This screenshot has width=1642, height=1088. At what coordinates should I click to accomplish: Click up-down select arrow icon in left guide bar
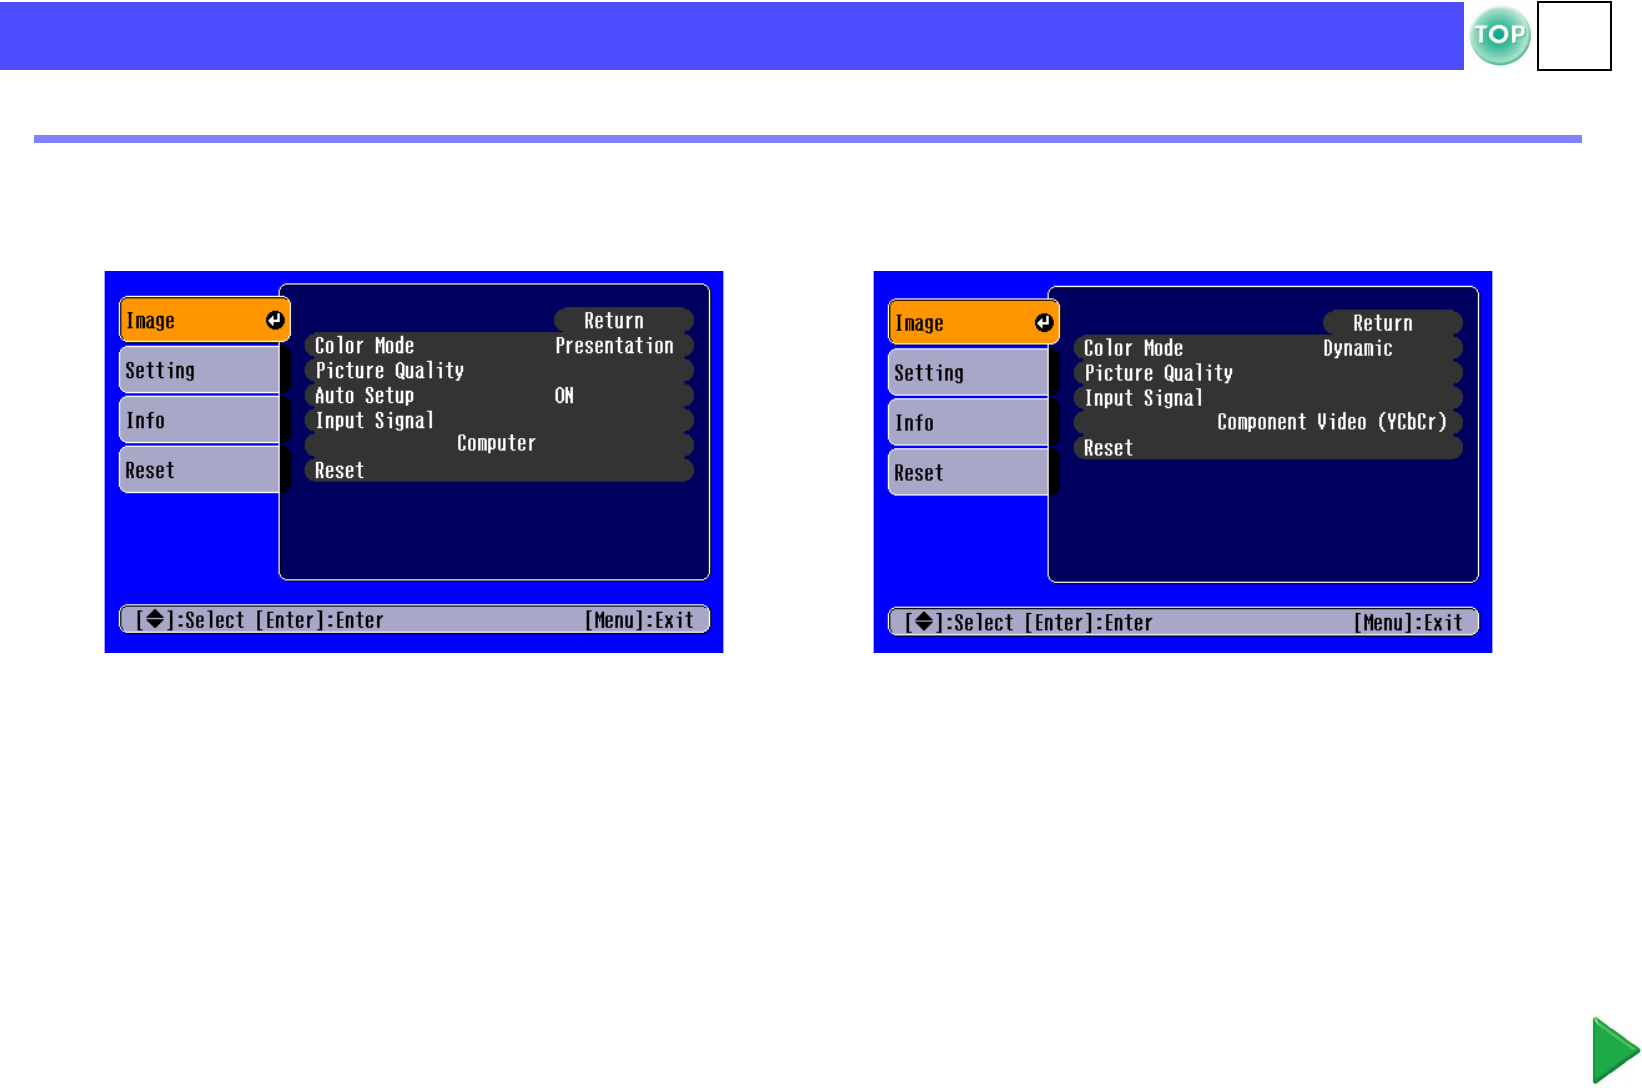(x=155, y=619)
